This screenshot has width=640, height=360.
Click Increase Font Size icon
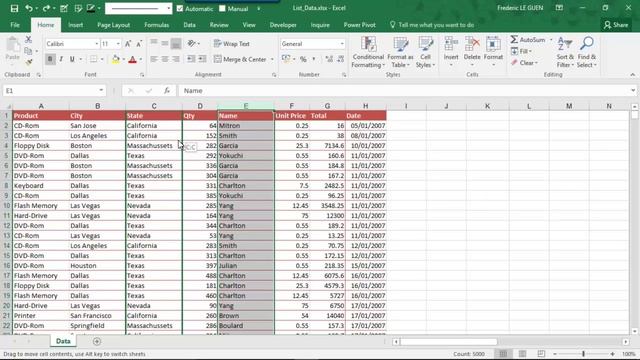(x=128, y=44)
